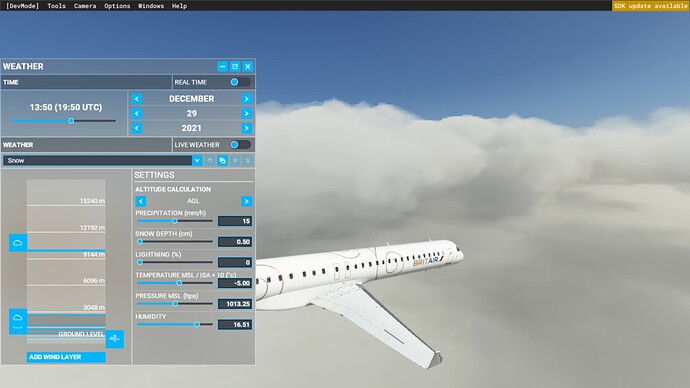Adjust the Precipitation slider

click(175, 221)
